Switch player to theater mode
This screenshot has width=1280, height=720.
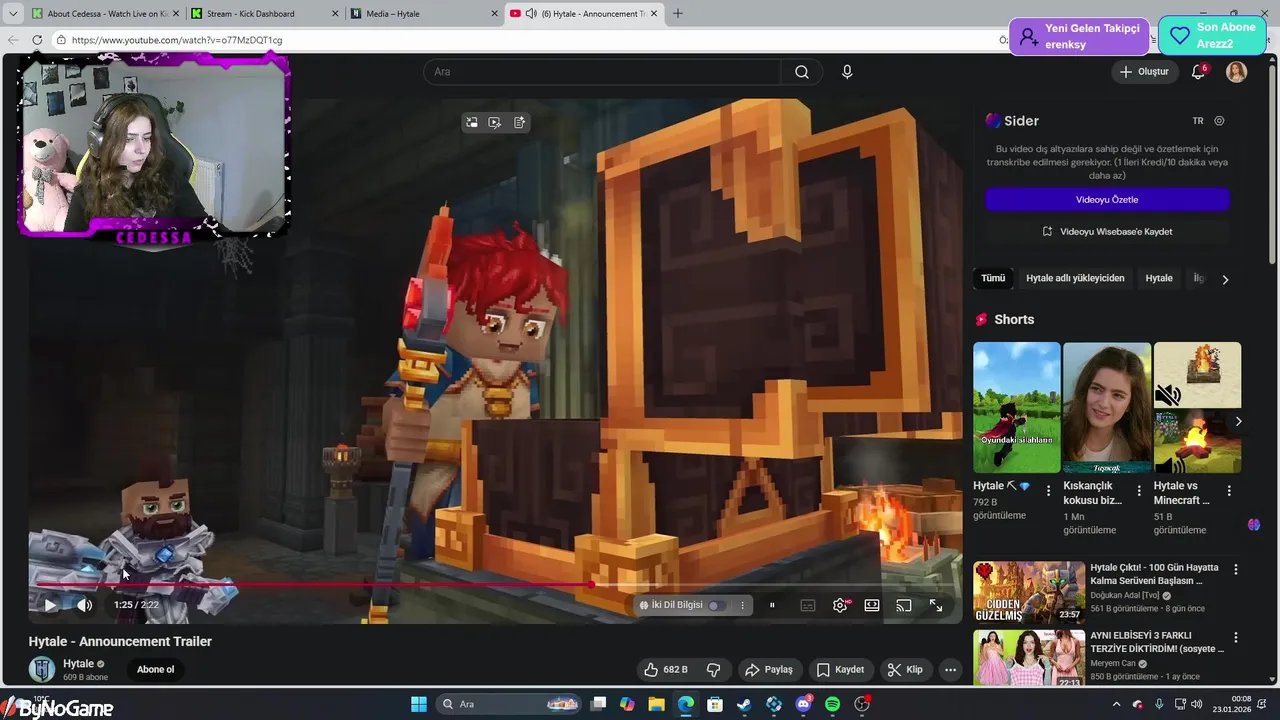click(x=872, y=605)
